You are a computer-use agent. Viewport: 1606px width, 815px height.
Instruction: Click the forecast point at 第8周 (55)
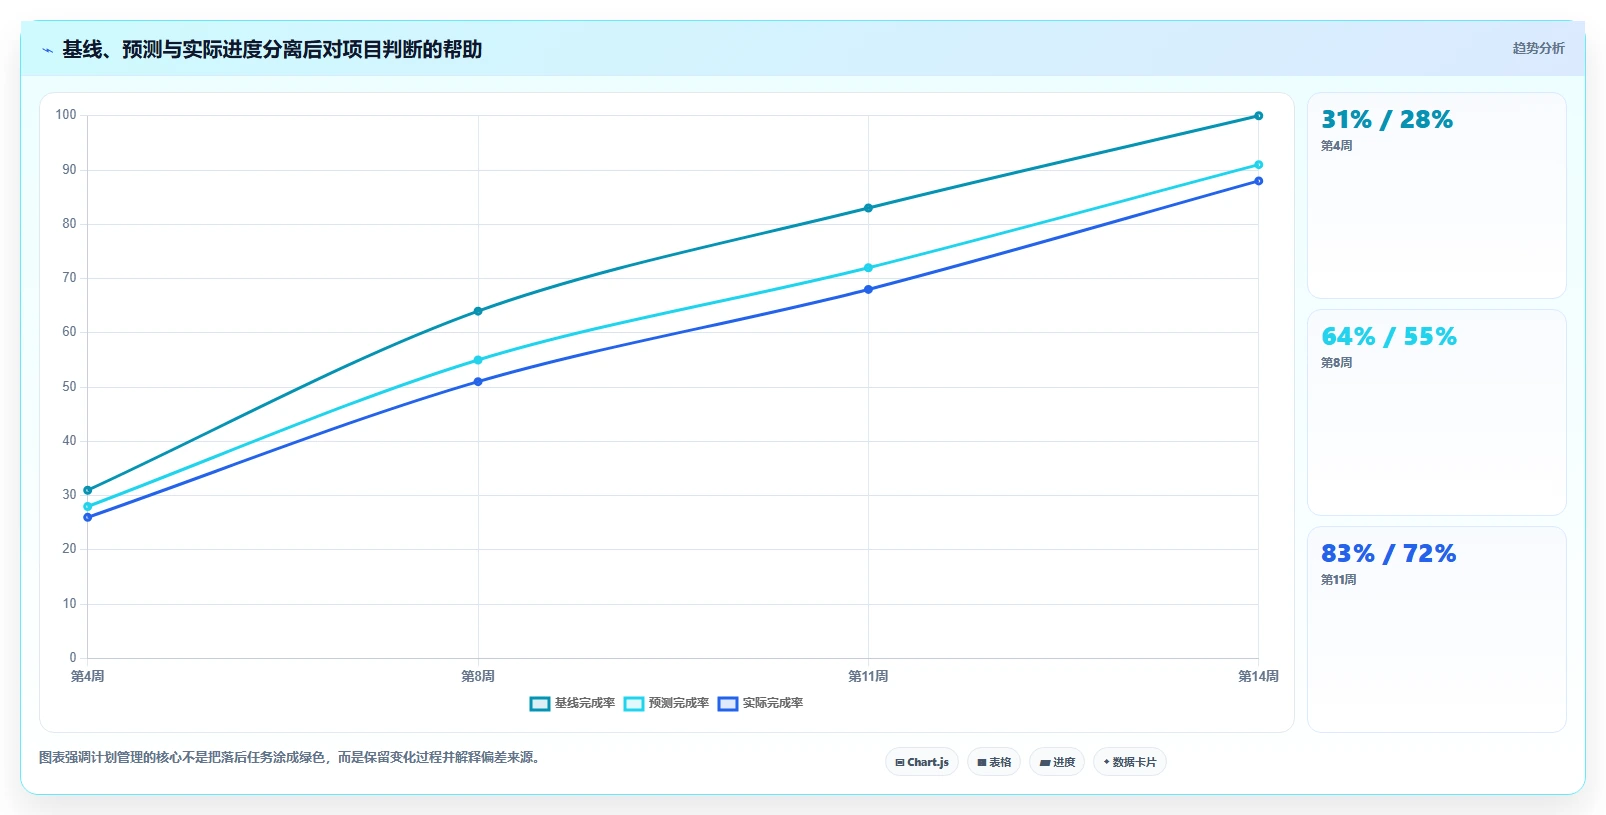pos(478,360)
